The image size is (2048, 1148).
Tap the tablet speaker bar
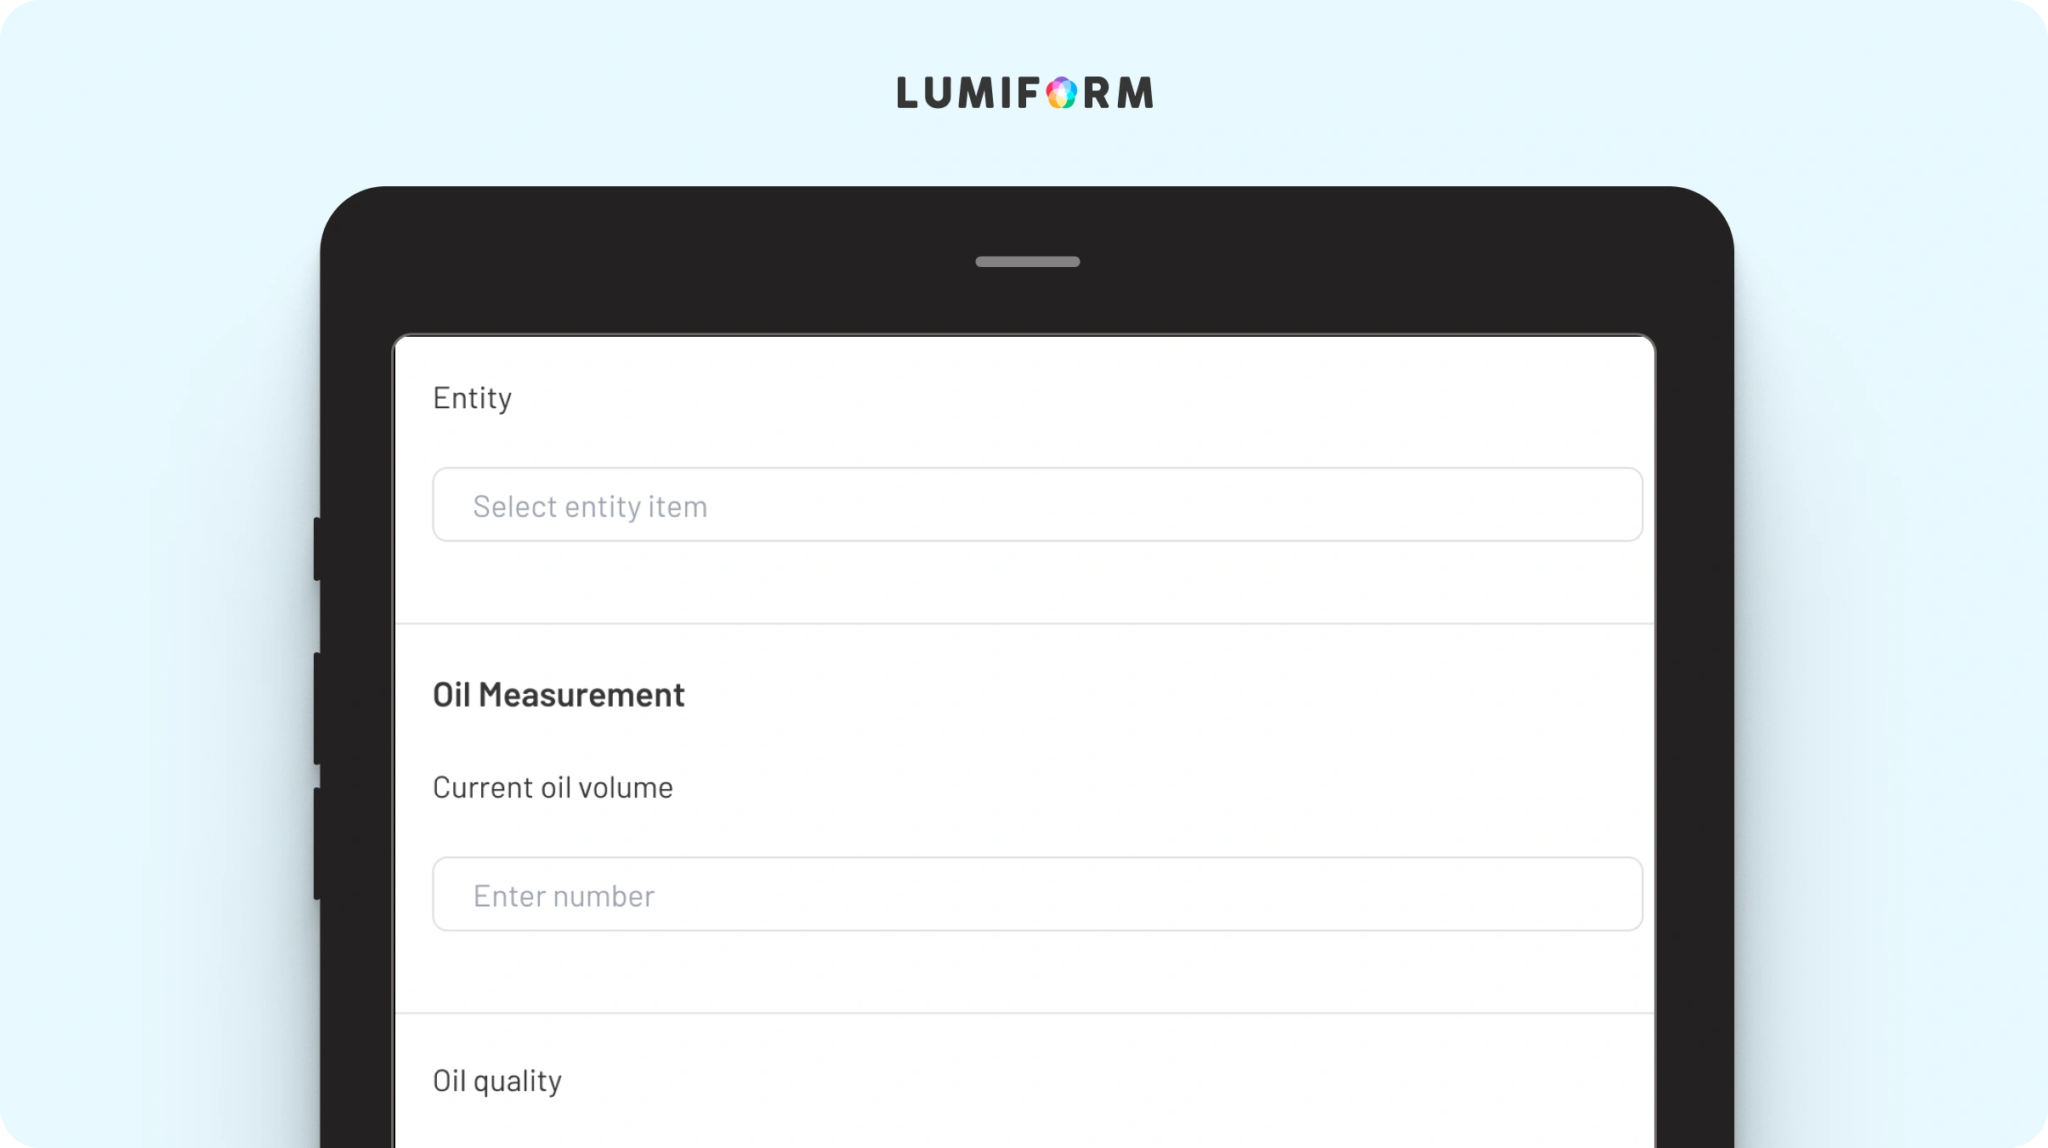tap(1027, 262)
